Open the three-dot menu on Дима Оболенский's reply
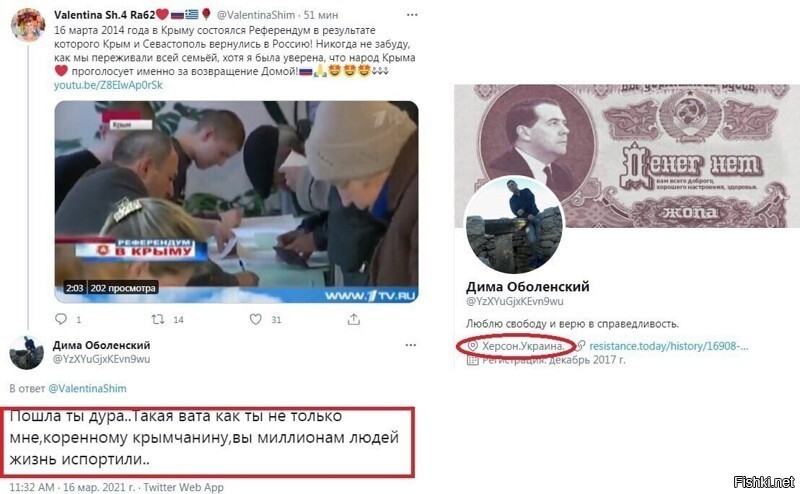This screenshot has width=800, height=494. 411,345
